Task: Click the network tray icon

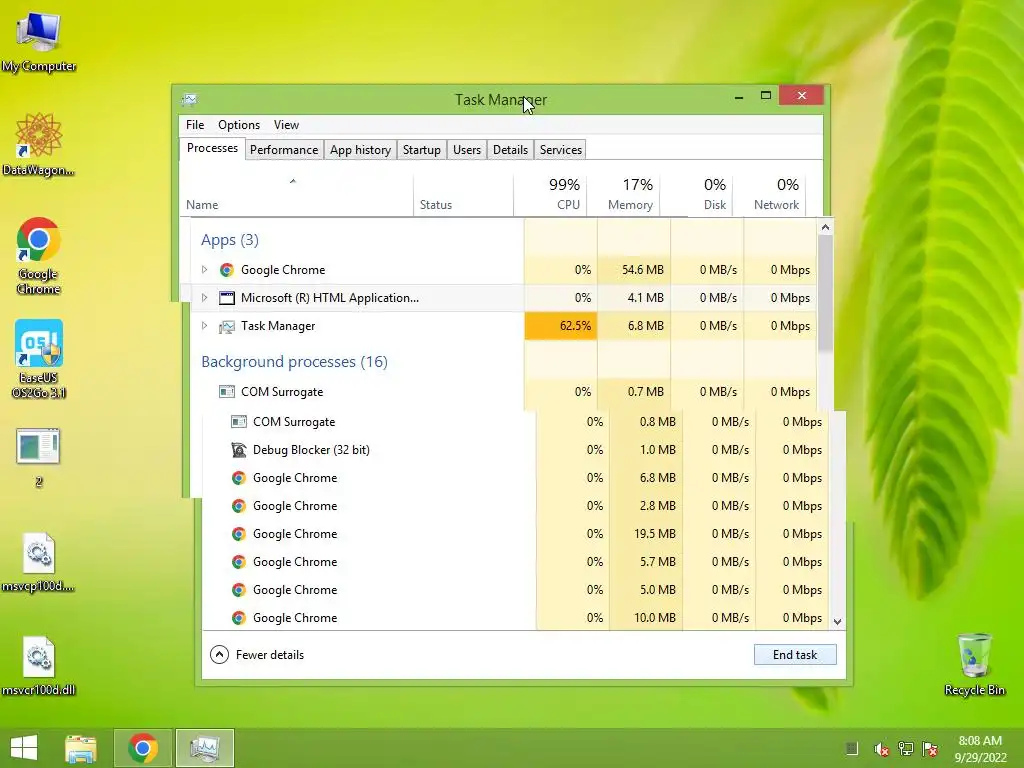Action: click(x=906, y=749)
